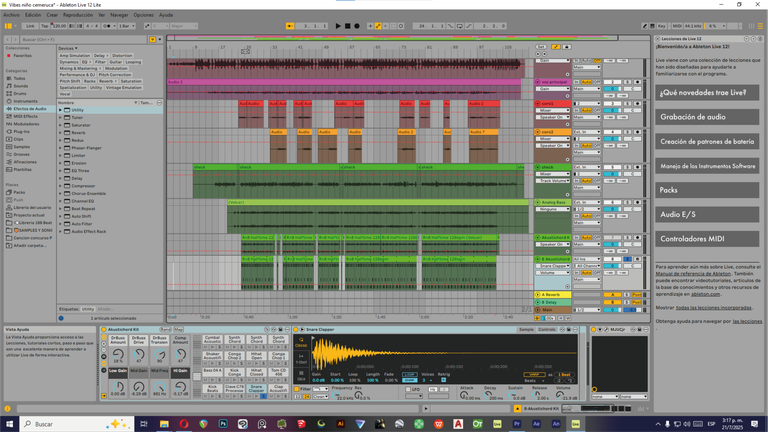This screenshot has width=768, height=432.
Task: Open the 1 Bar quantization dropdown
Action: click(x=126, y=26)
